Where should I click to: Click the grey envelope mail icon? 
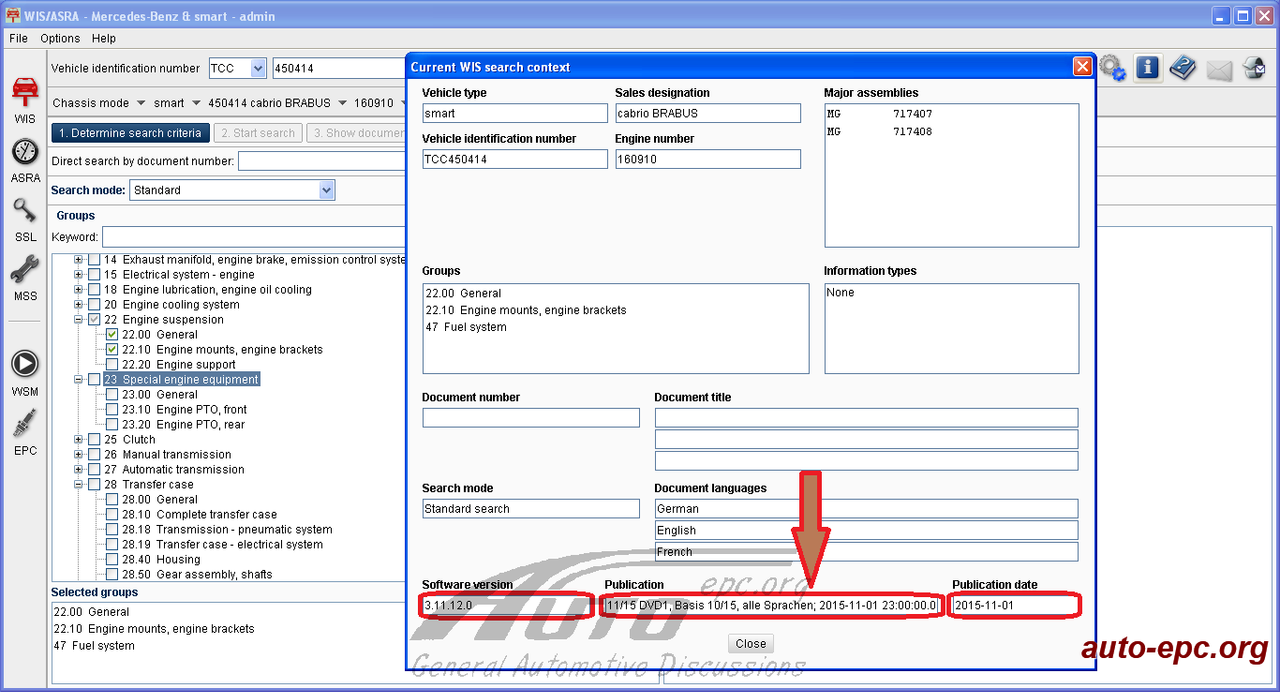click(x=1219, y=69)
